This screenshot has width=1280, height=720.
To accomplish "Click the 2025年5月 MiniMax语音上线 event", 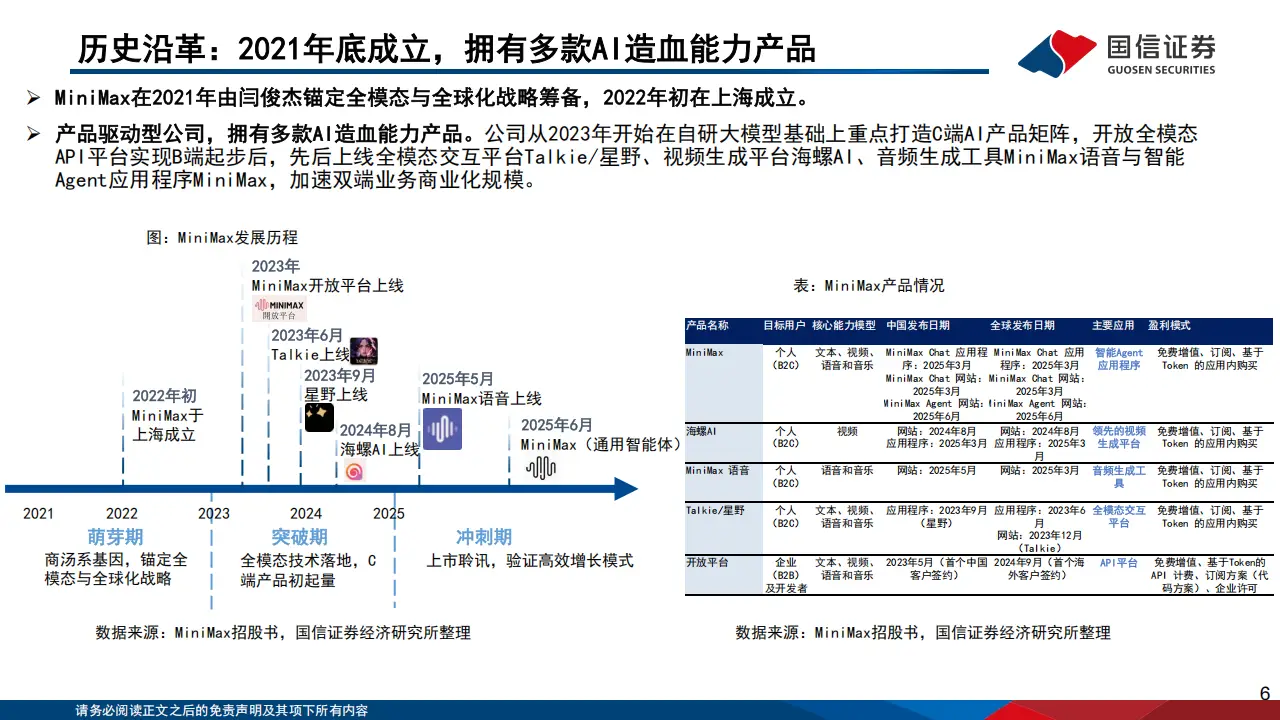I will (x=481, y=388).
